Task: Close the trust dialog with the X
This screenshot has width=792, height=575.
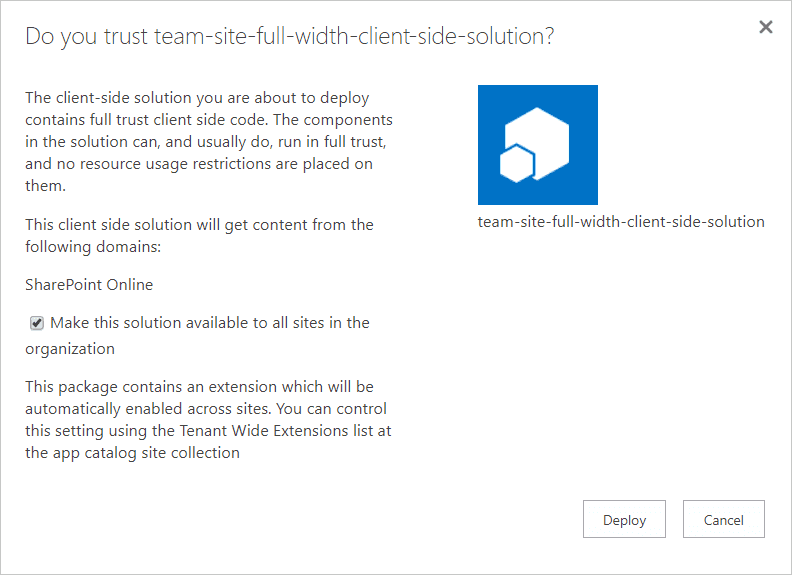Action: tap(766, 27)
